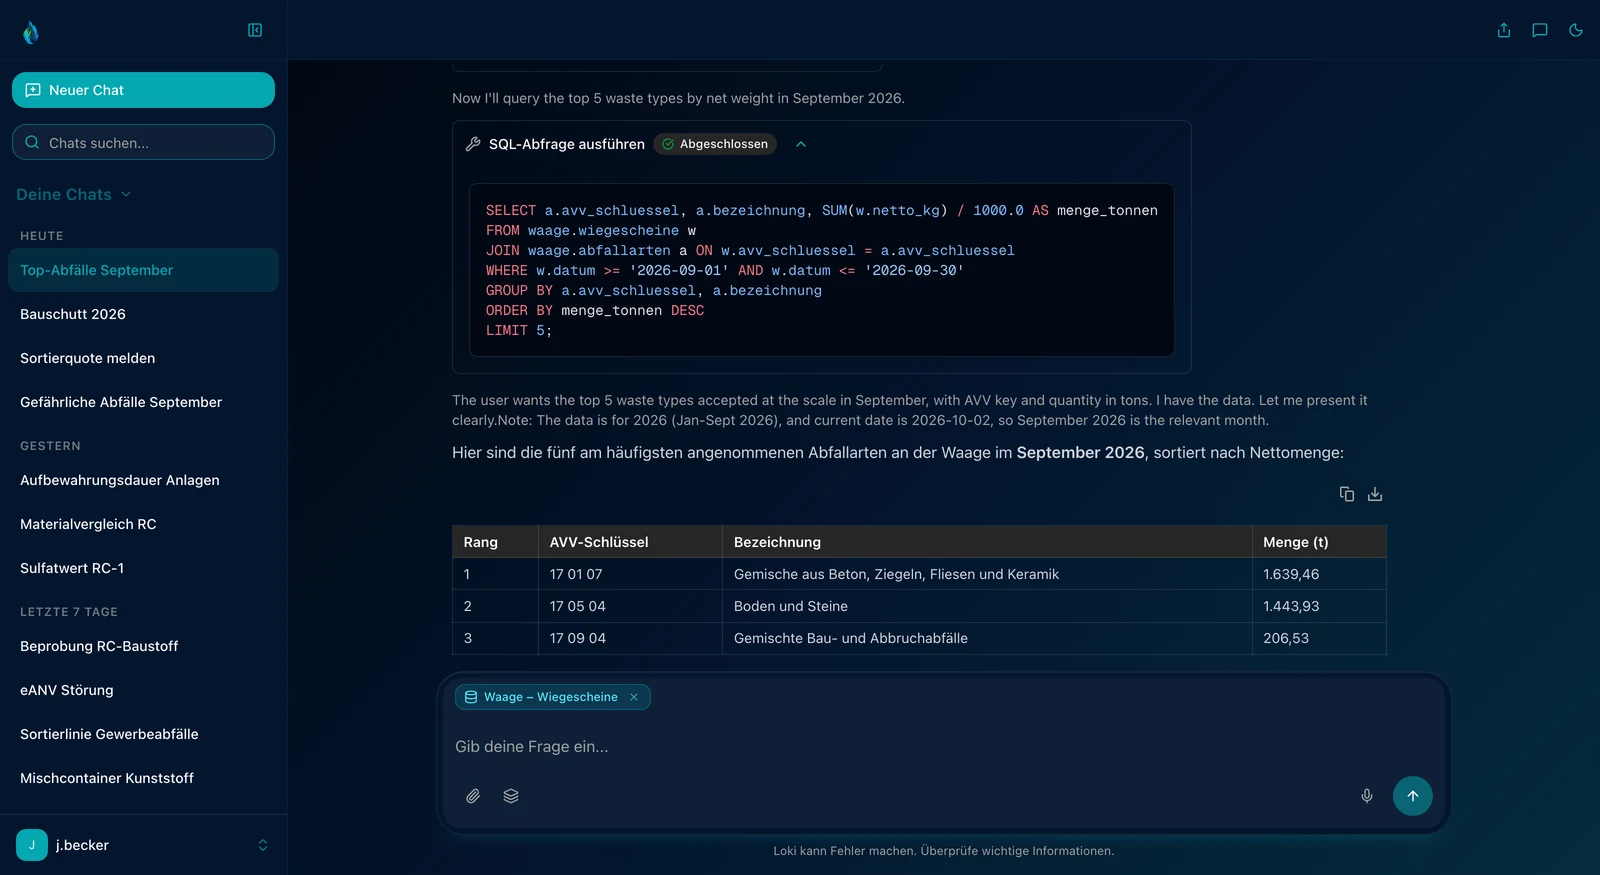
Task: Click the Bezeichnung column header
Action: click(x=987, y=542)
